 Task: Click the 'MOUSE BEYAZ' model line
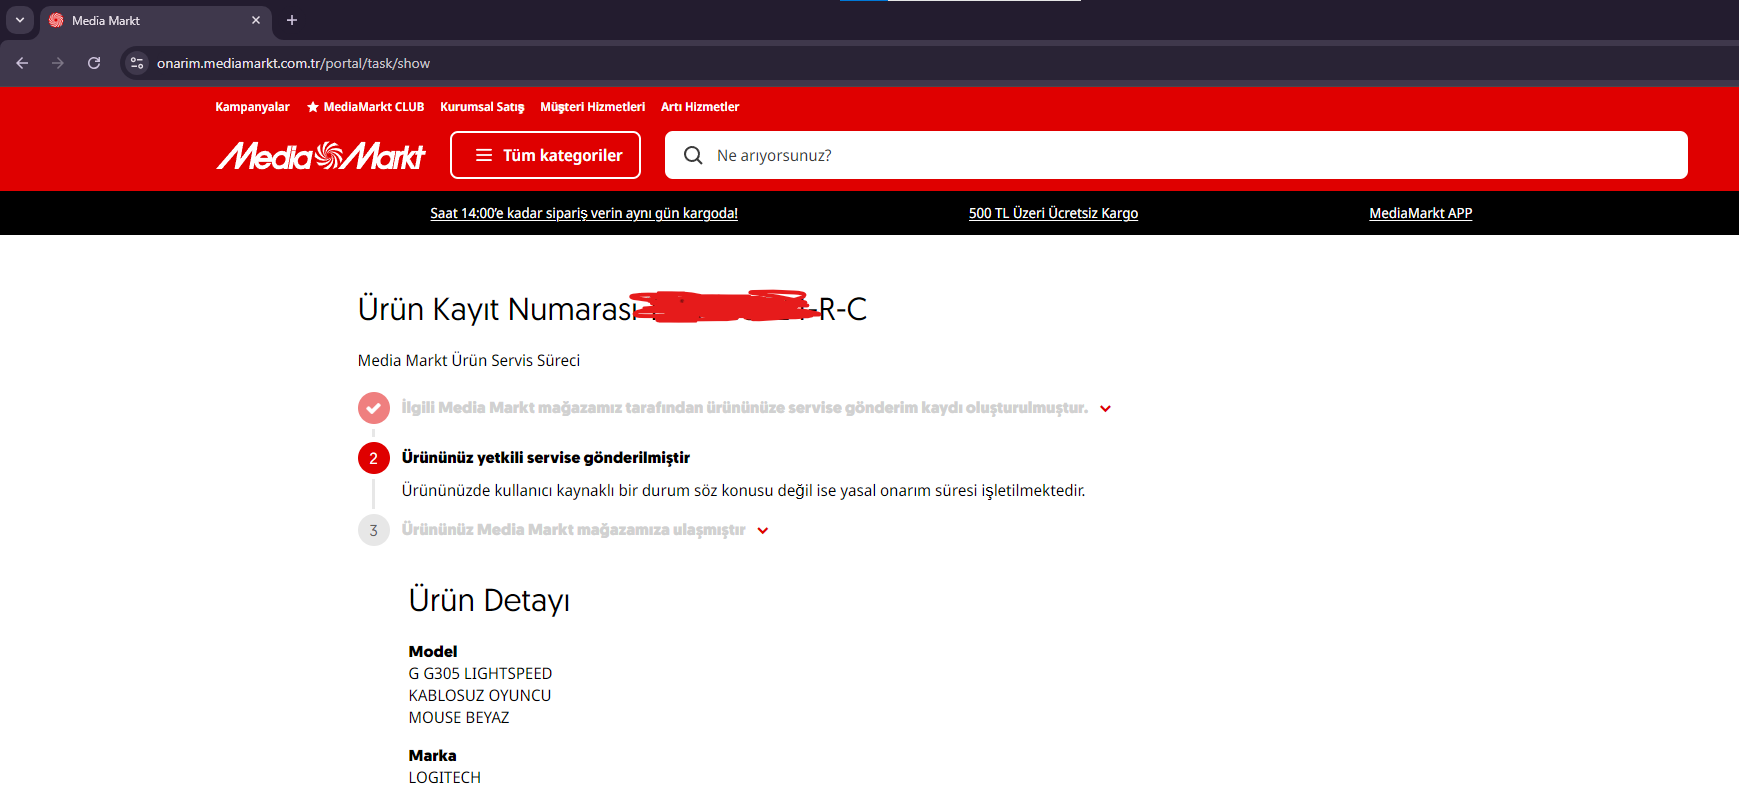point(459,718)
